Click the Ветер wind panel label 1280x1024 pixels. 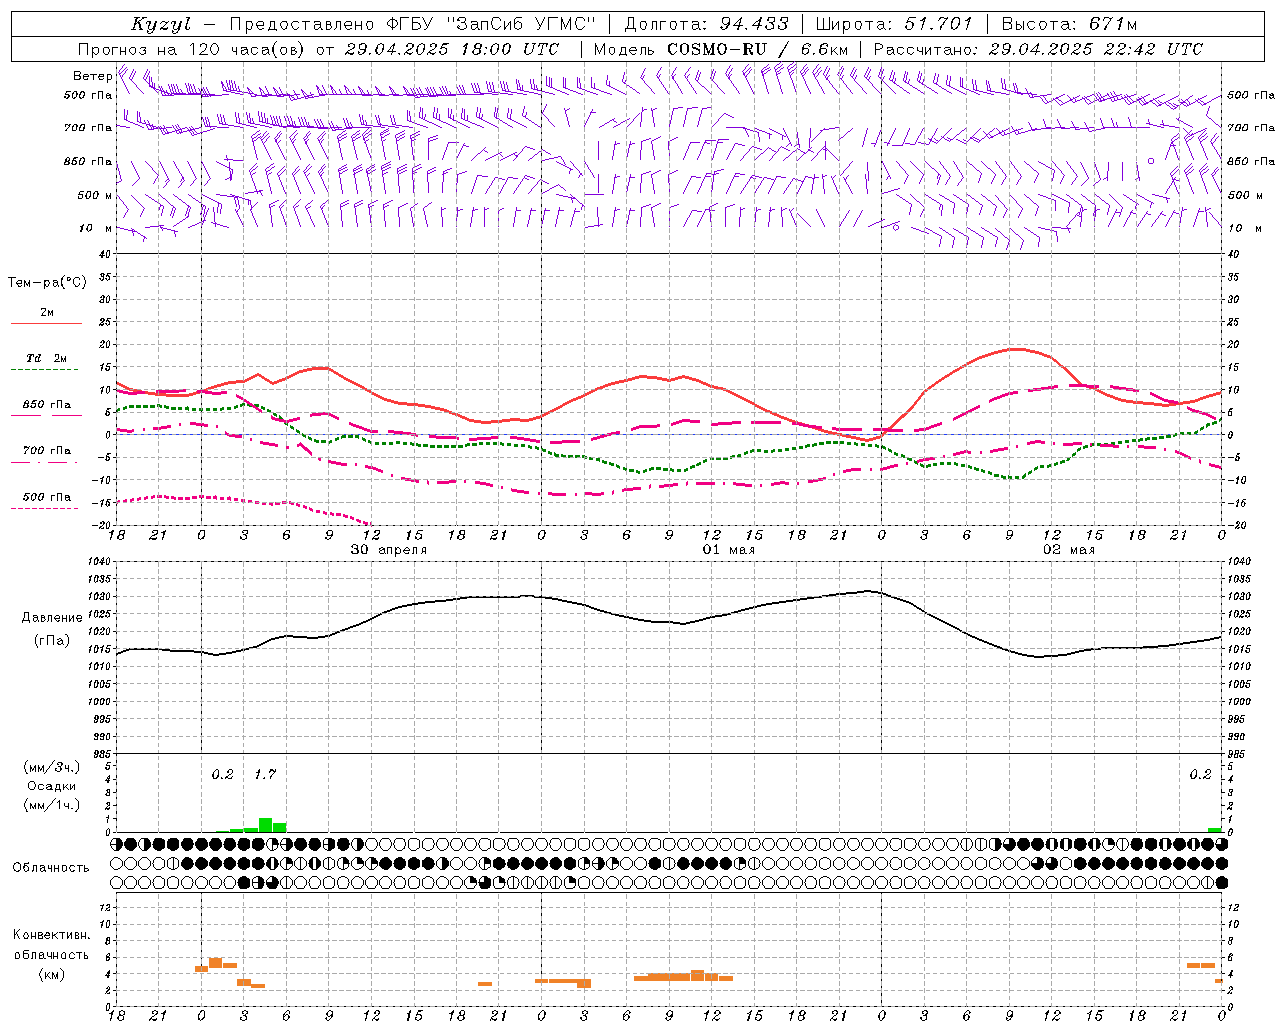92,76
